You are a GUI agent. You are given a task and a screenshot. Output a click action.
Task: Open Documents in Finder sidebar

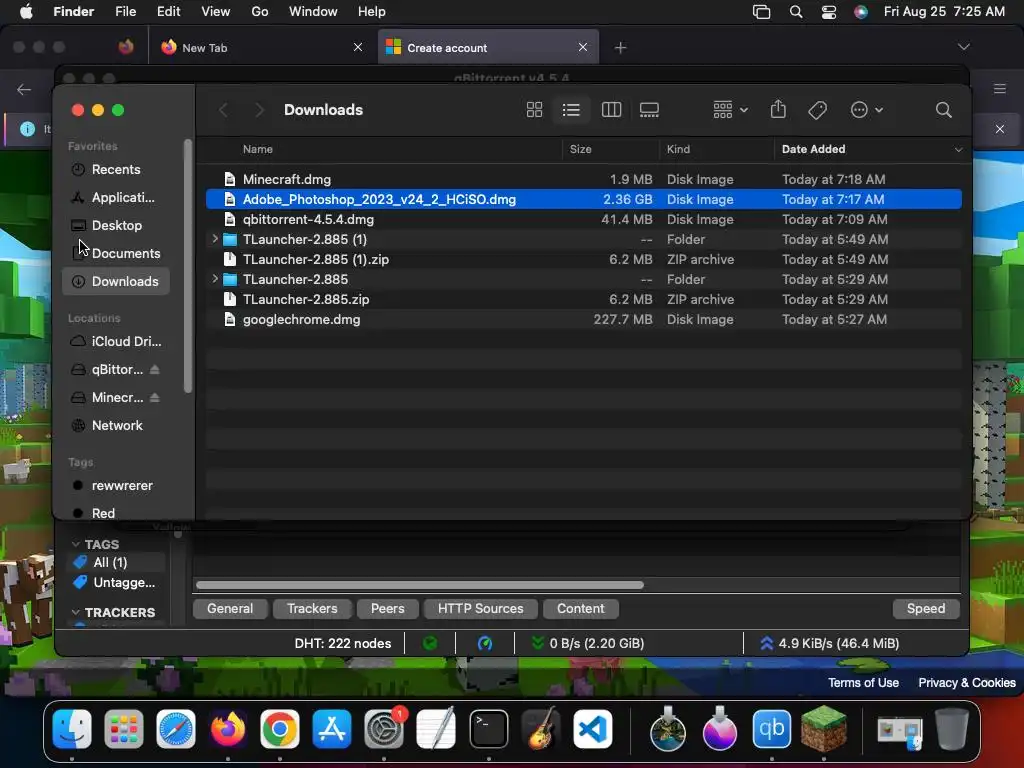tap(116, 253)
